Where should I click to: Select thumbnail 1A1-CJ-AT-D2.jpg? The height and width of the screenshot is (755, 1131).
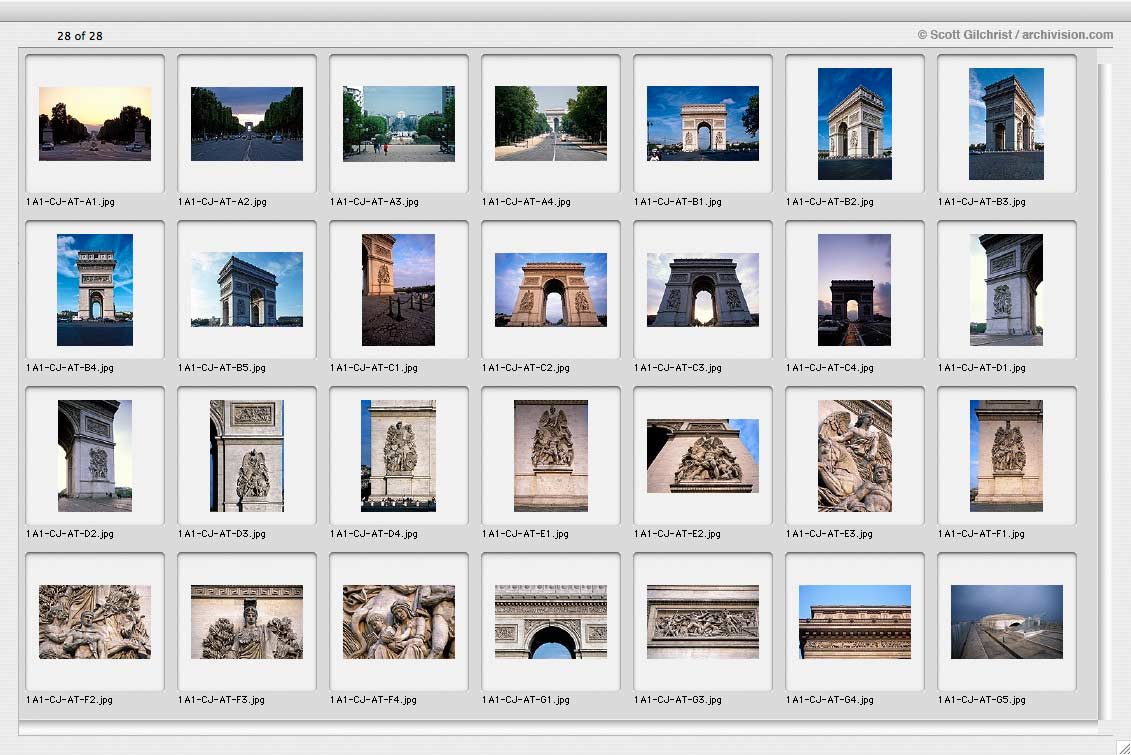tap(94, 456)
